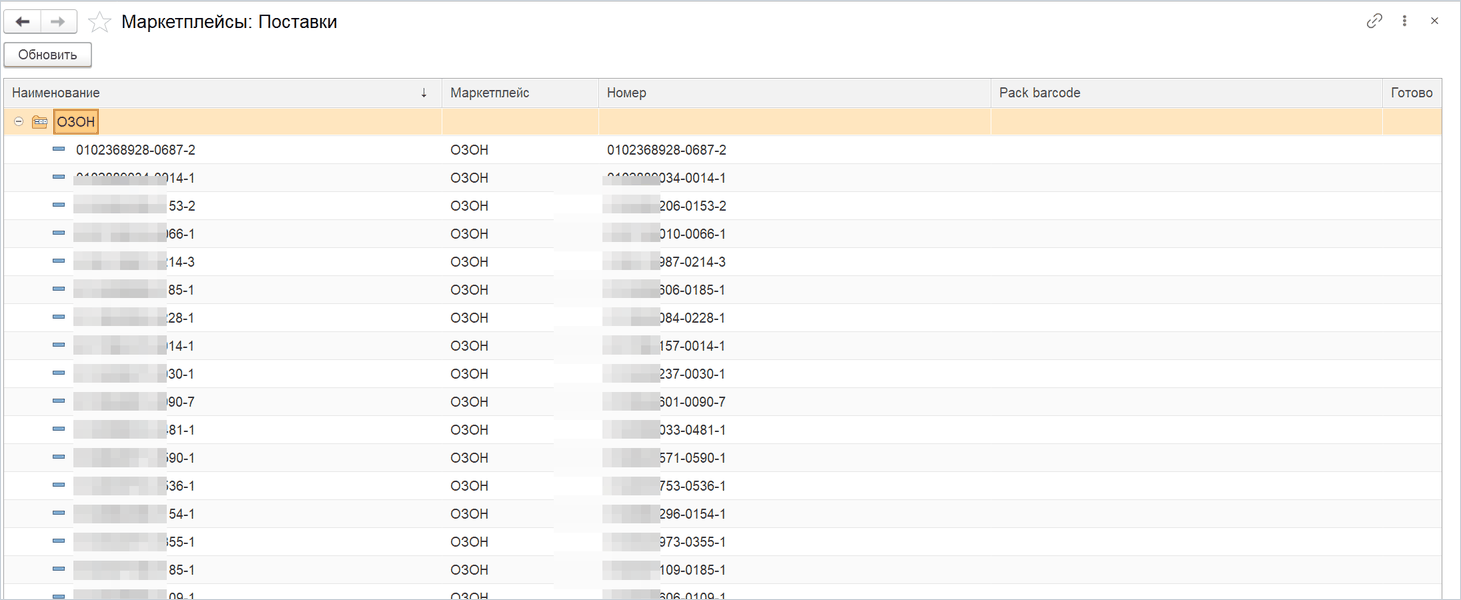Image resolution: width=1461 pixels, height=600 pixels.
Task: Click the row icon for number ending 084-0228-1
Action: (59, 318)
